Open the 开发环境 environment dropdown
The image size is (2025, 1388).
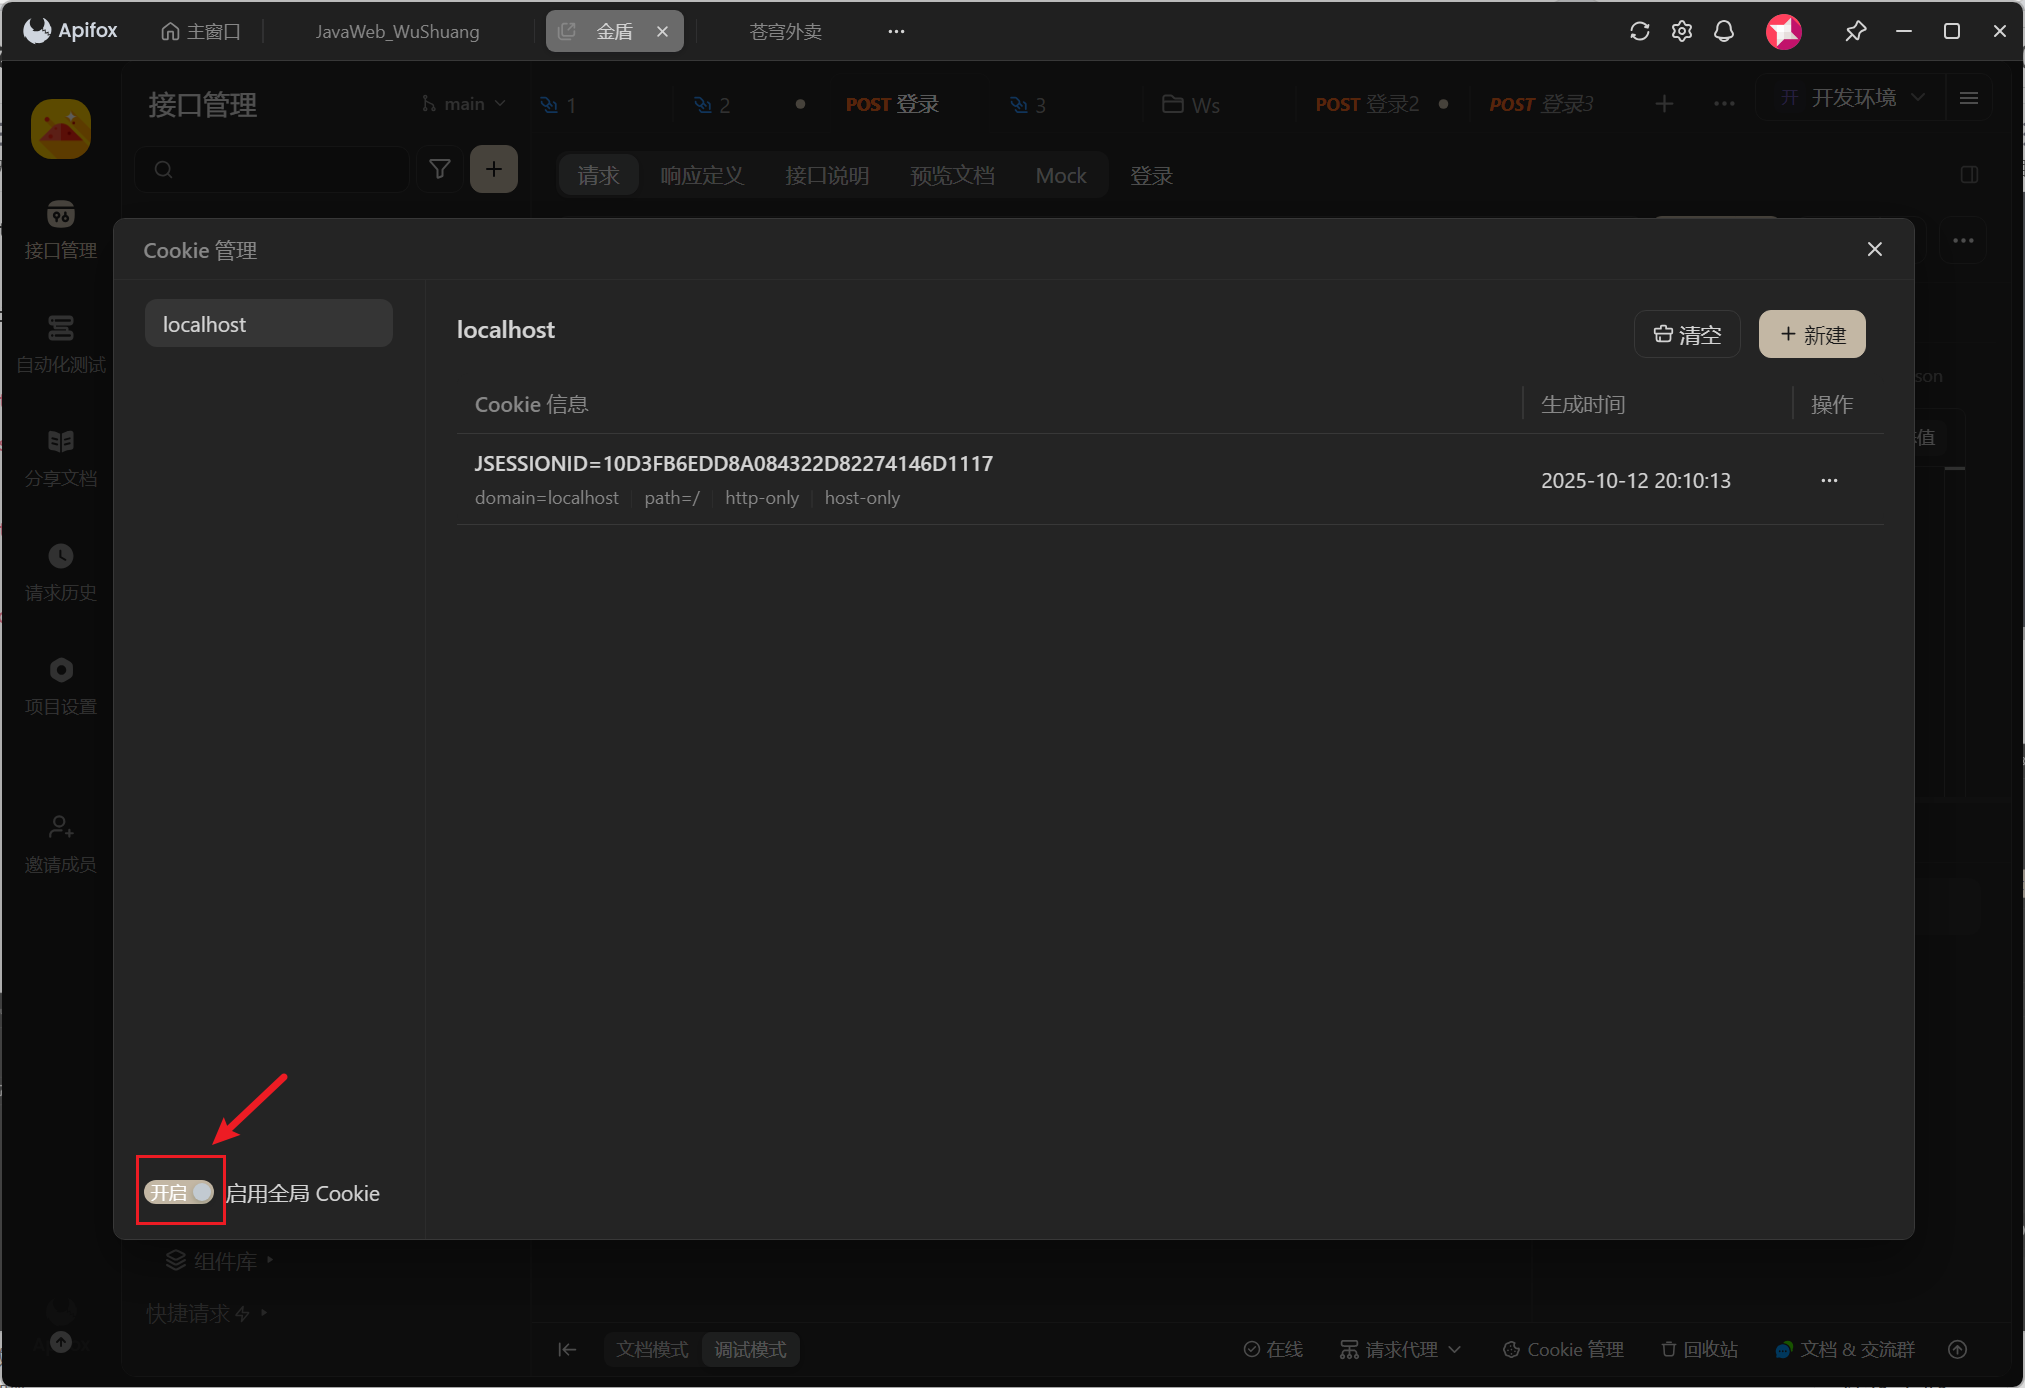coord(1853,98)
